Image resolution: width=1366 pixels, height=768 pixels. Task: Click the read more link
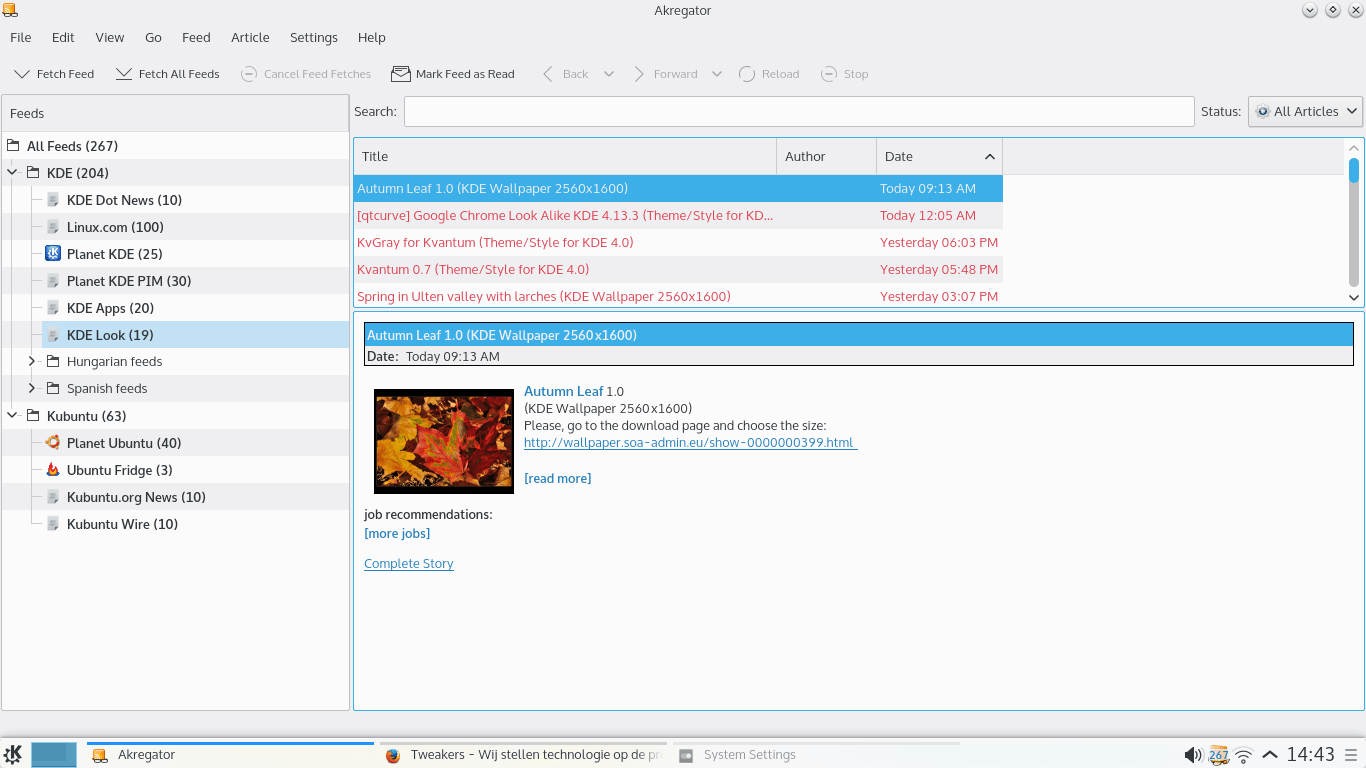pyautogui.click(x=557, y=479)
